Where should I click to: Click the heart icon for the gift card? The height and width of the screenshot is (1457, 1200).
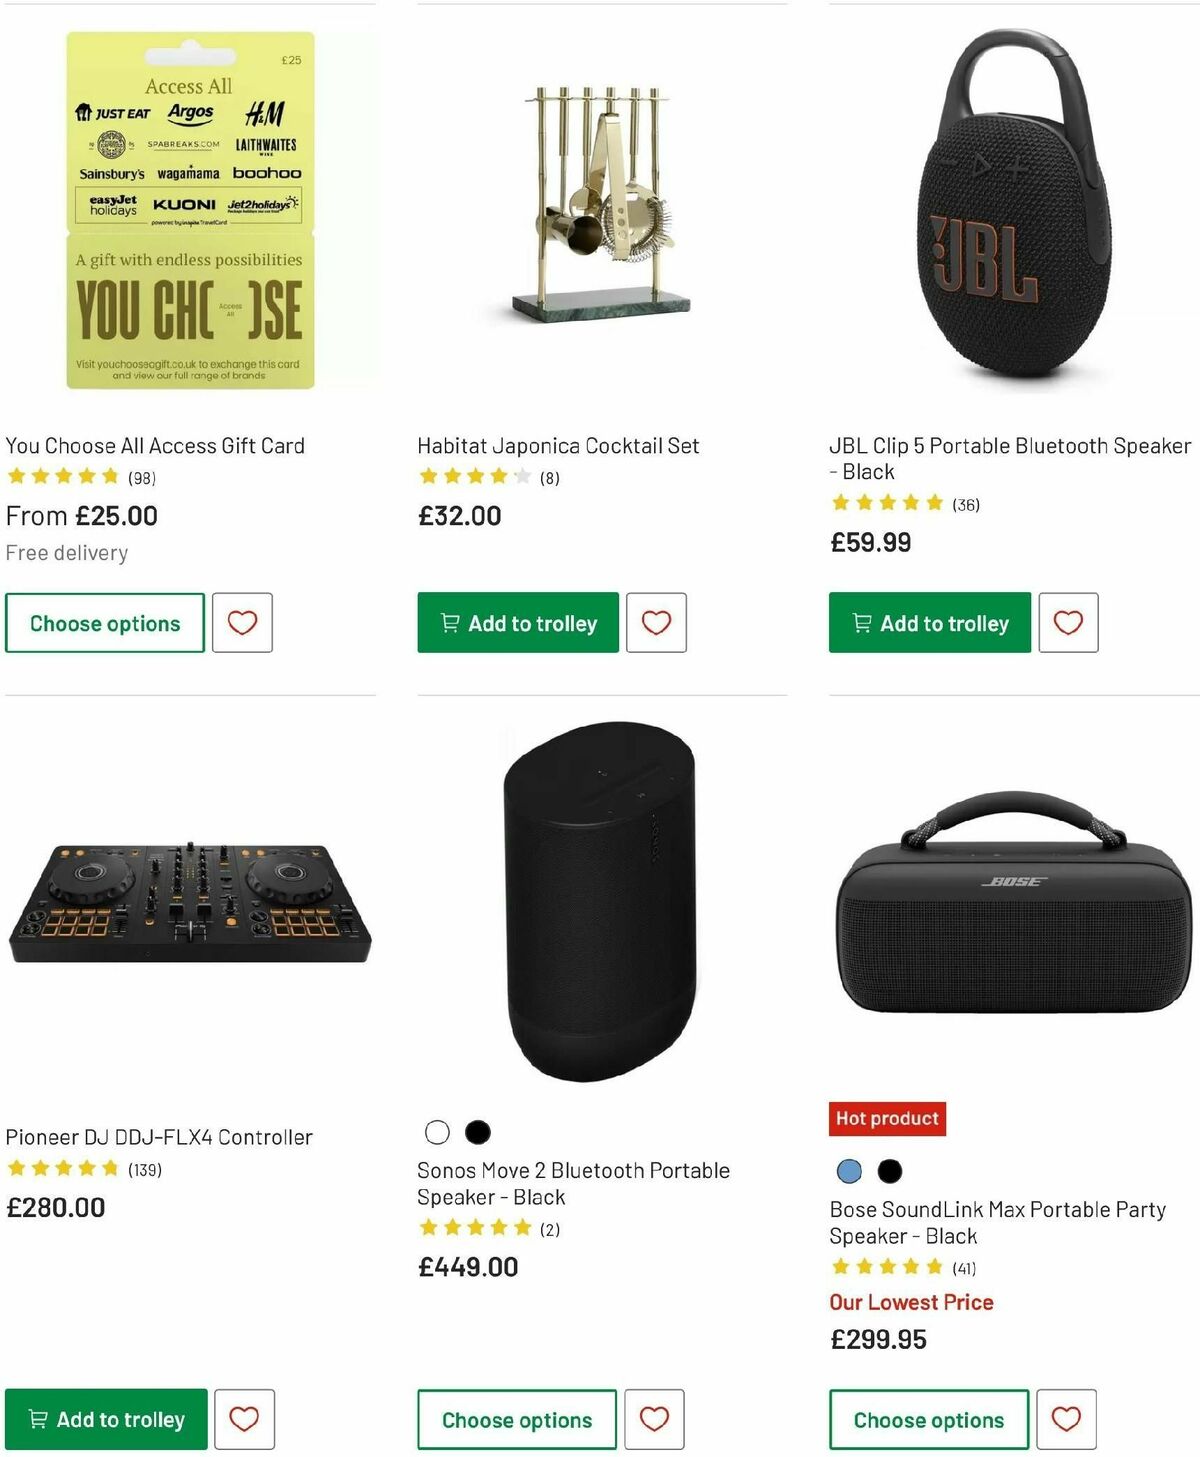[x=242, y=622]
